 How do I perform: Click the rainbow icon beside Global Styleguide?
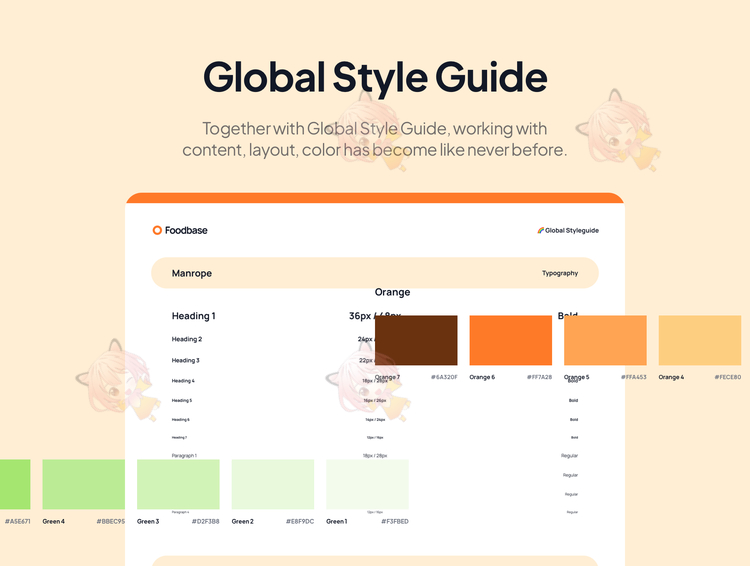(x=540, y=230)
